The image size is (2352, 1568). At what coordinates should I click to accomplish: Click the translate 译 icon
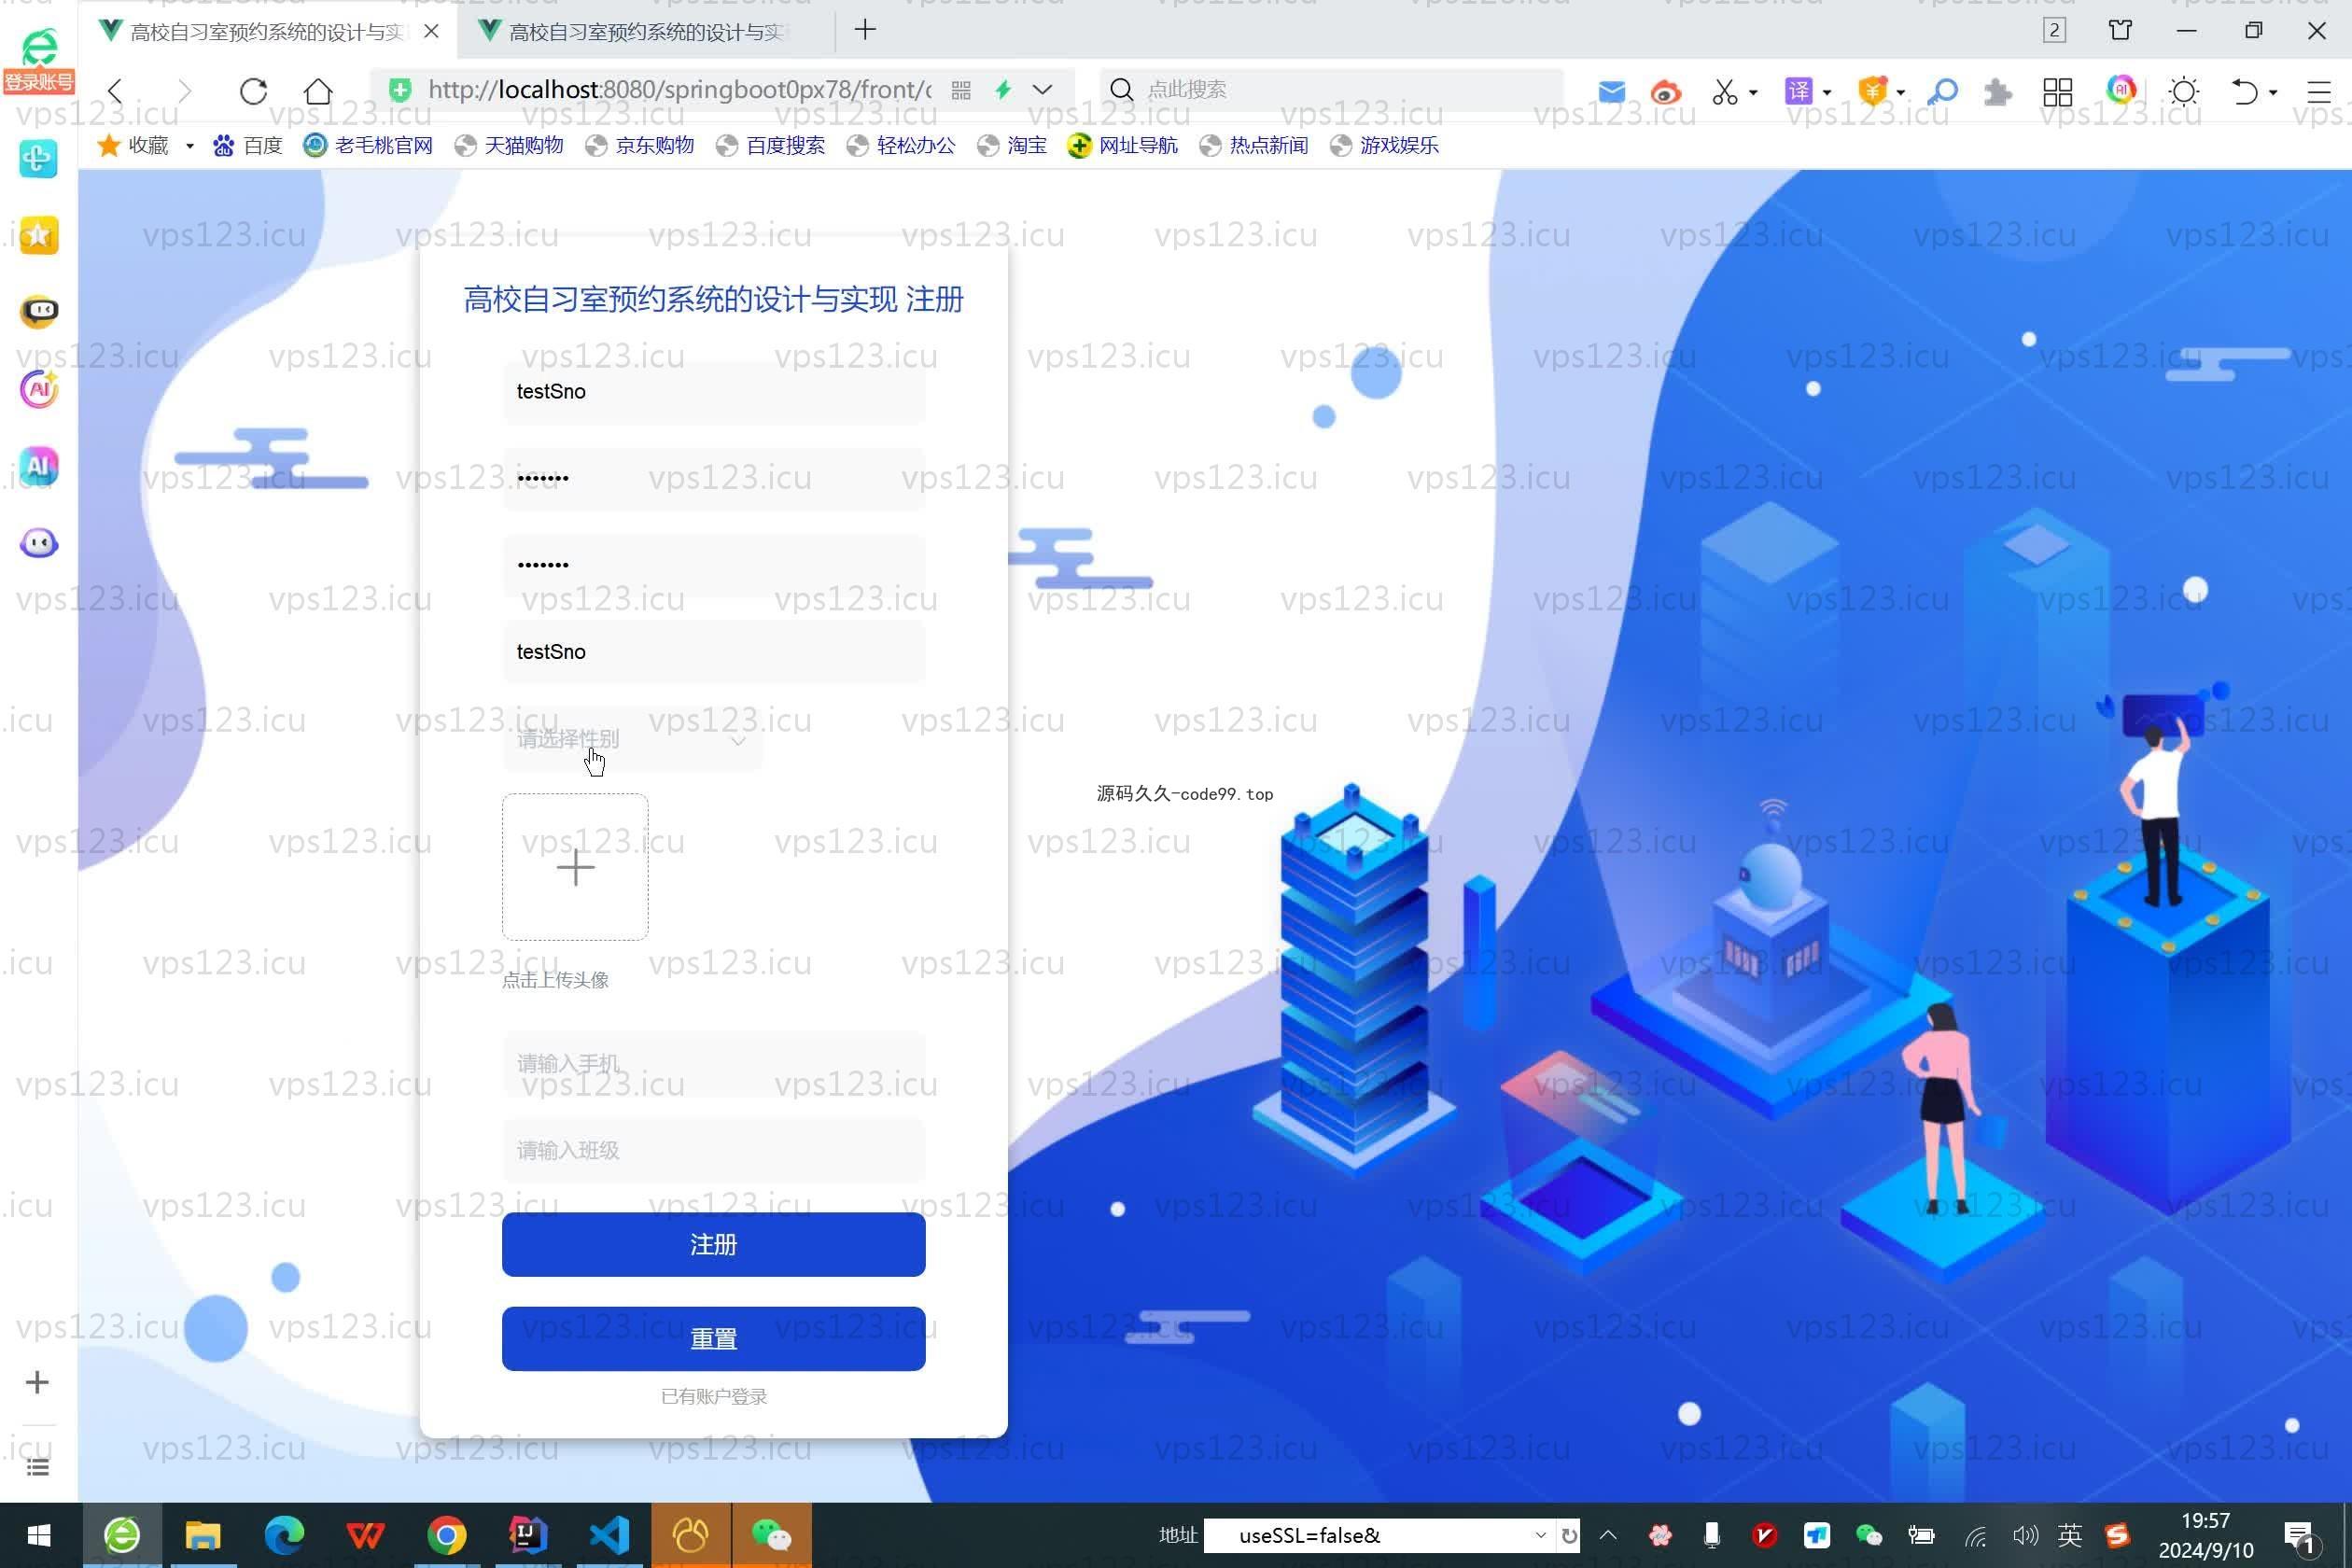(x=1798, y=92)
